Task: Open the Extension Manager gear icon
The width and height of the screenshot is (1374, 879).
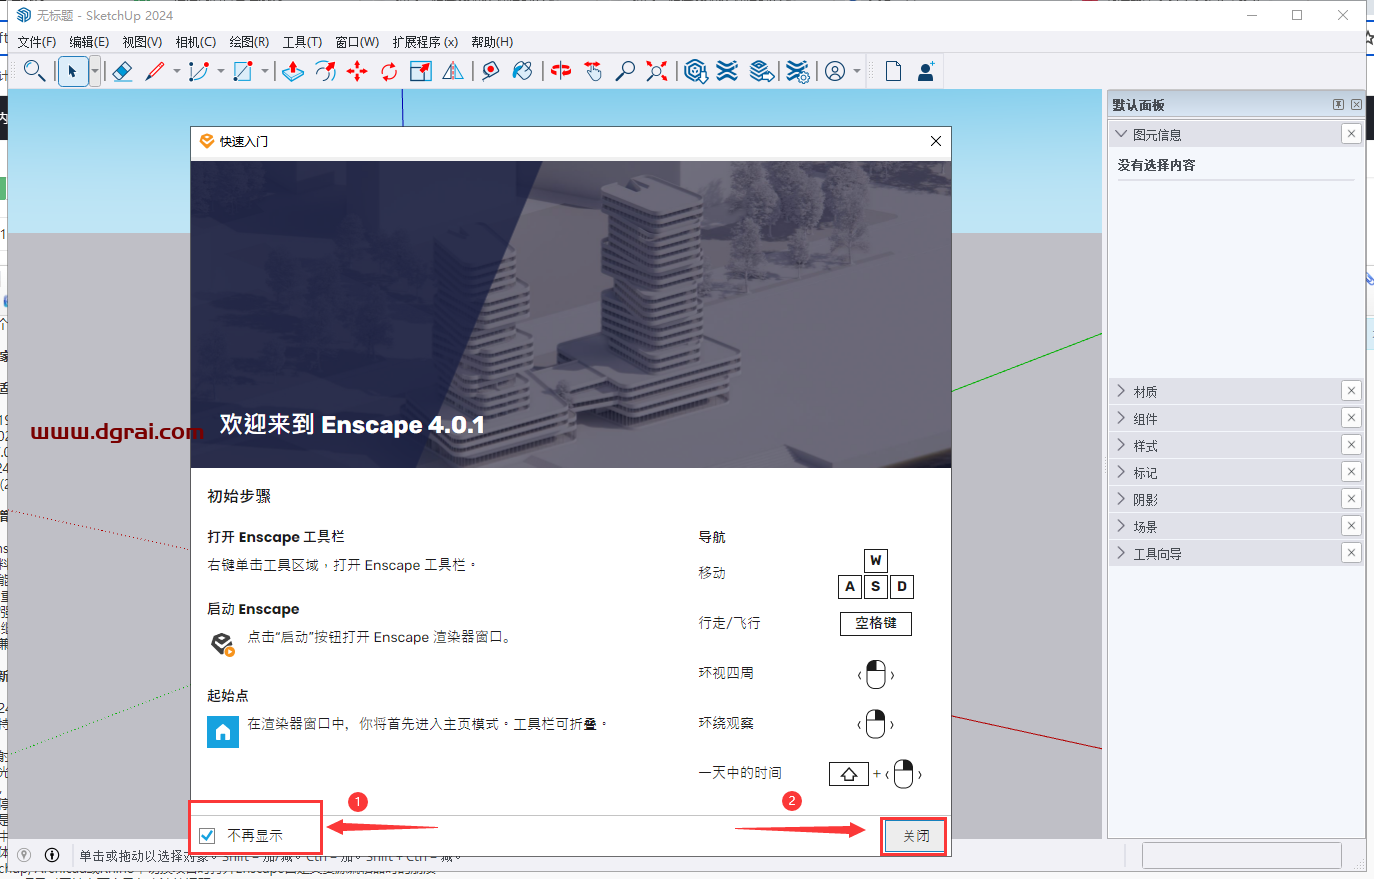Action: (797, 71)
